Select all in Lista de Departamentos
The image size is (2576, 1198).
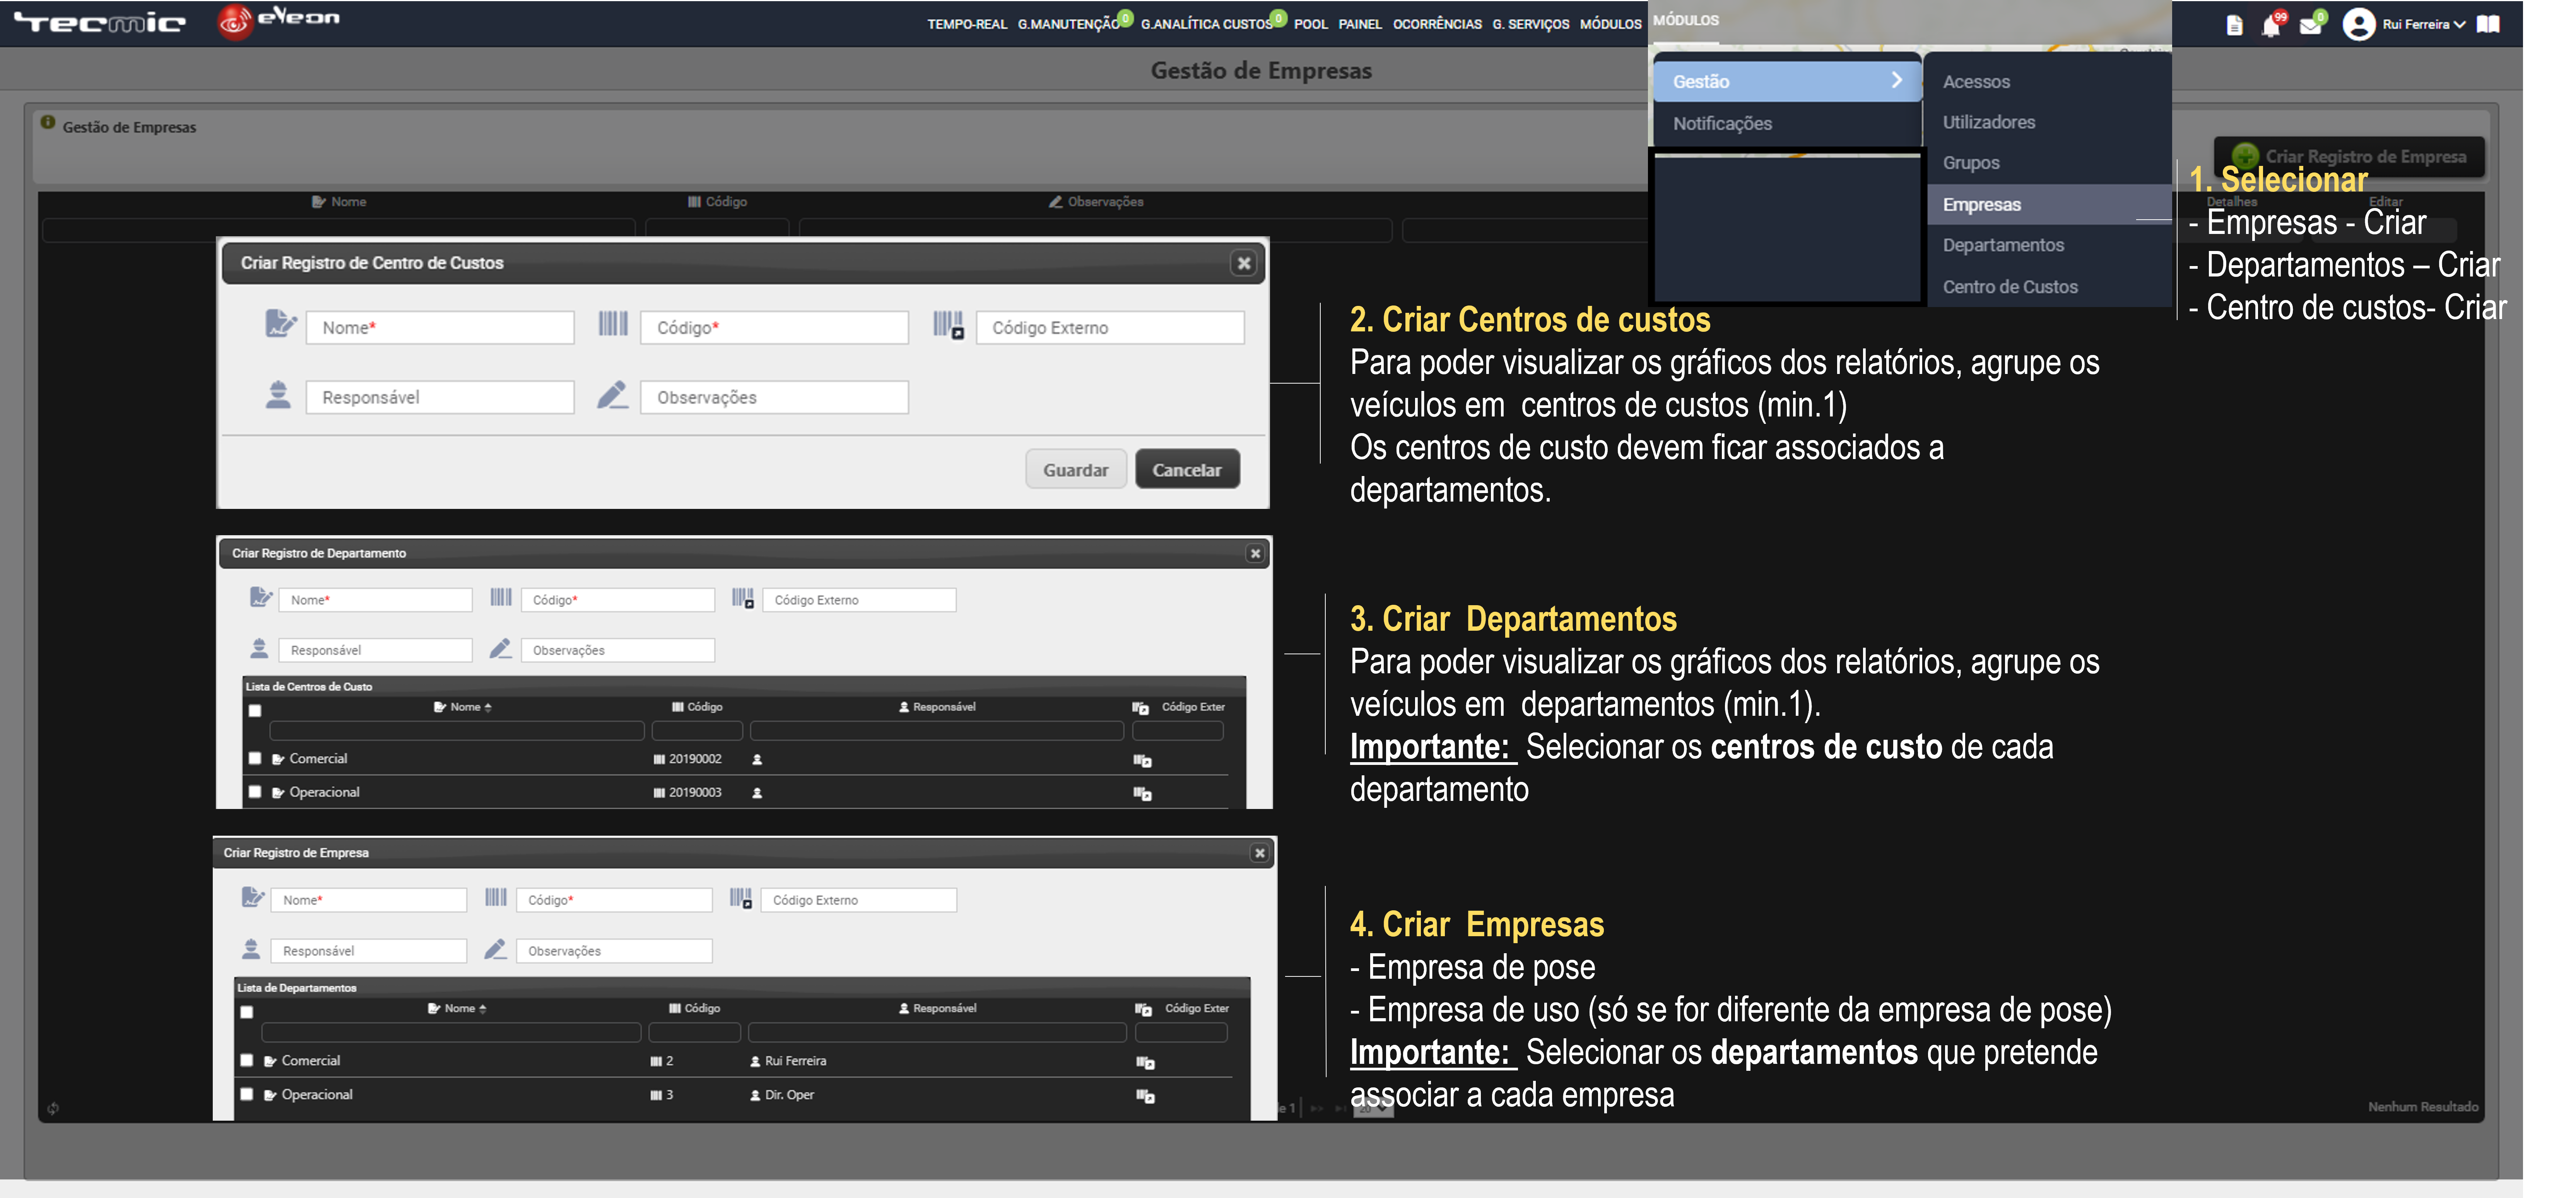[247, 1012]
